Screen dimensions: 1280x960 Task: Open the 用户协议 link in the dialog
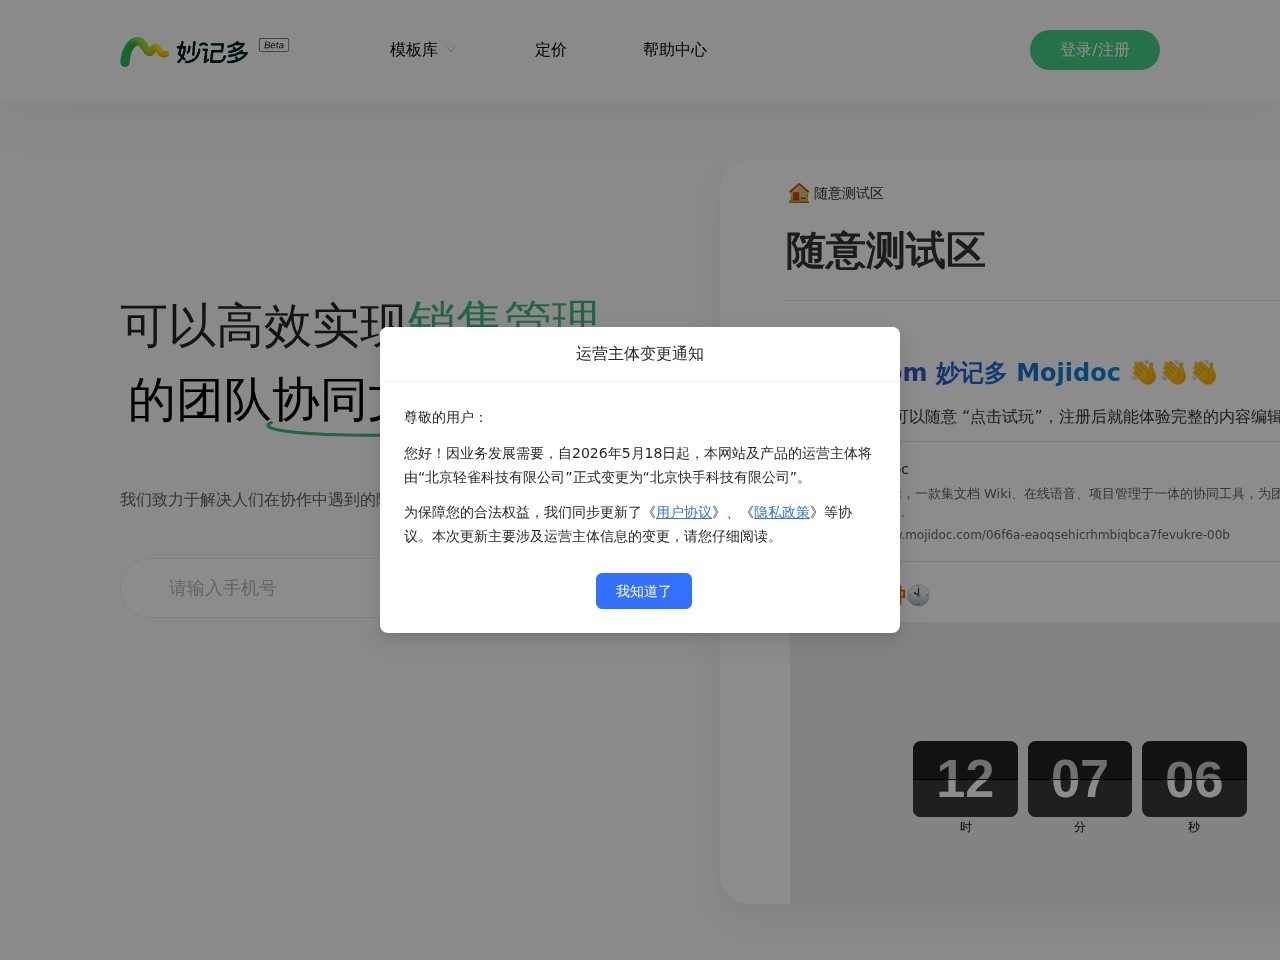684,512
